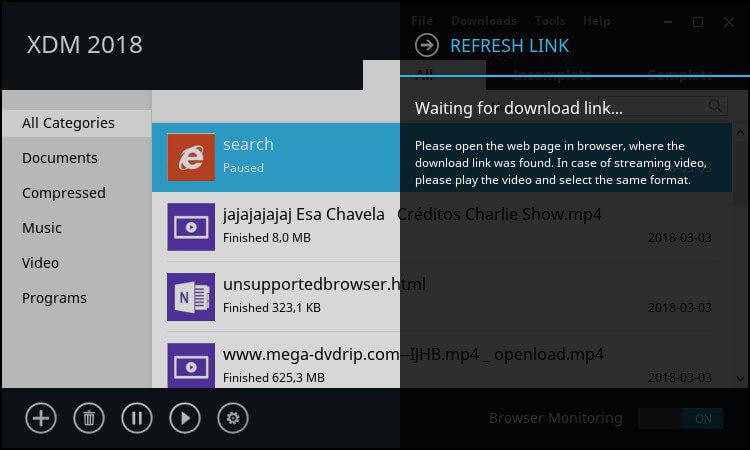
Task: Click the date beside Charlie Show.mp4
Action: [x=680, y=238]
